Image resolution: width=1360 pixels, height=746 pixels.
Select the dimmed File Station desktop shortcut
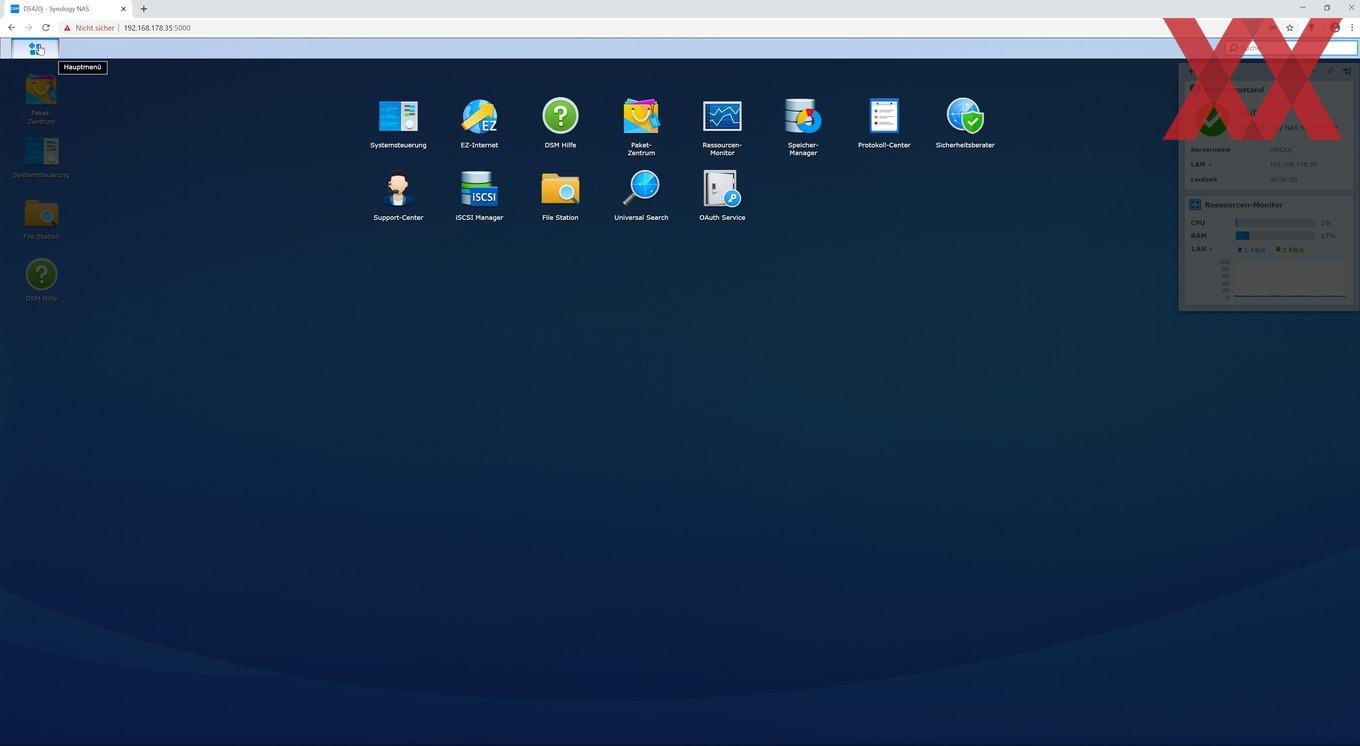[41, 219]
